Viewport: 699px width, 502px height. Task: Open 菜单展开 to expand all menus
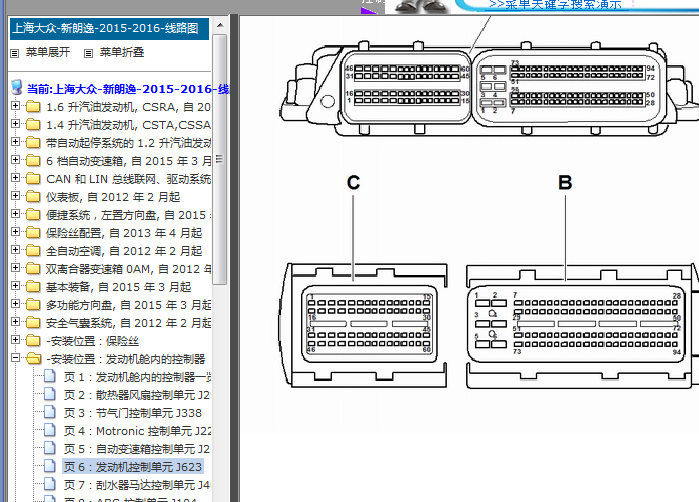[48, 52]
